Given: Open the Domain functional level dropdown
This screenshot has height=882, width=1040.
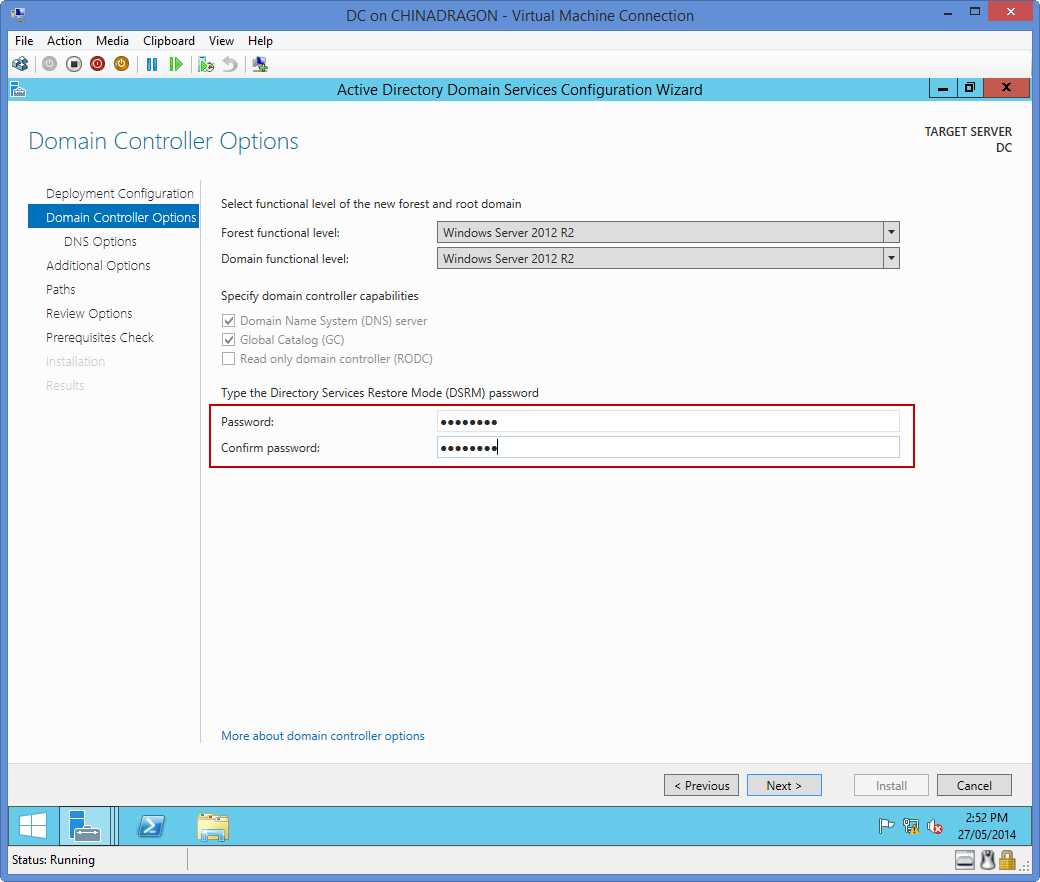Looking at the screenshot, I should (x=891, y=258).
